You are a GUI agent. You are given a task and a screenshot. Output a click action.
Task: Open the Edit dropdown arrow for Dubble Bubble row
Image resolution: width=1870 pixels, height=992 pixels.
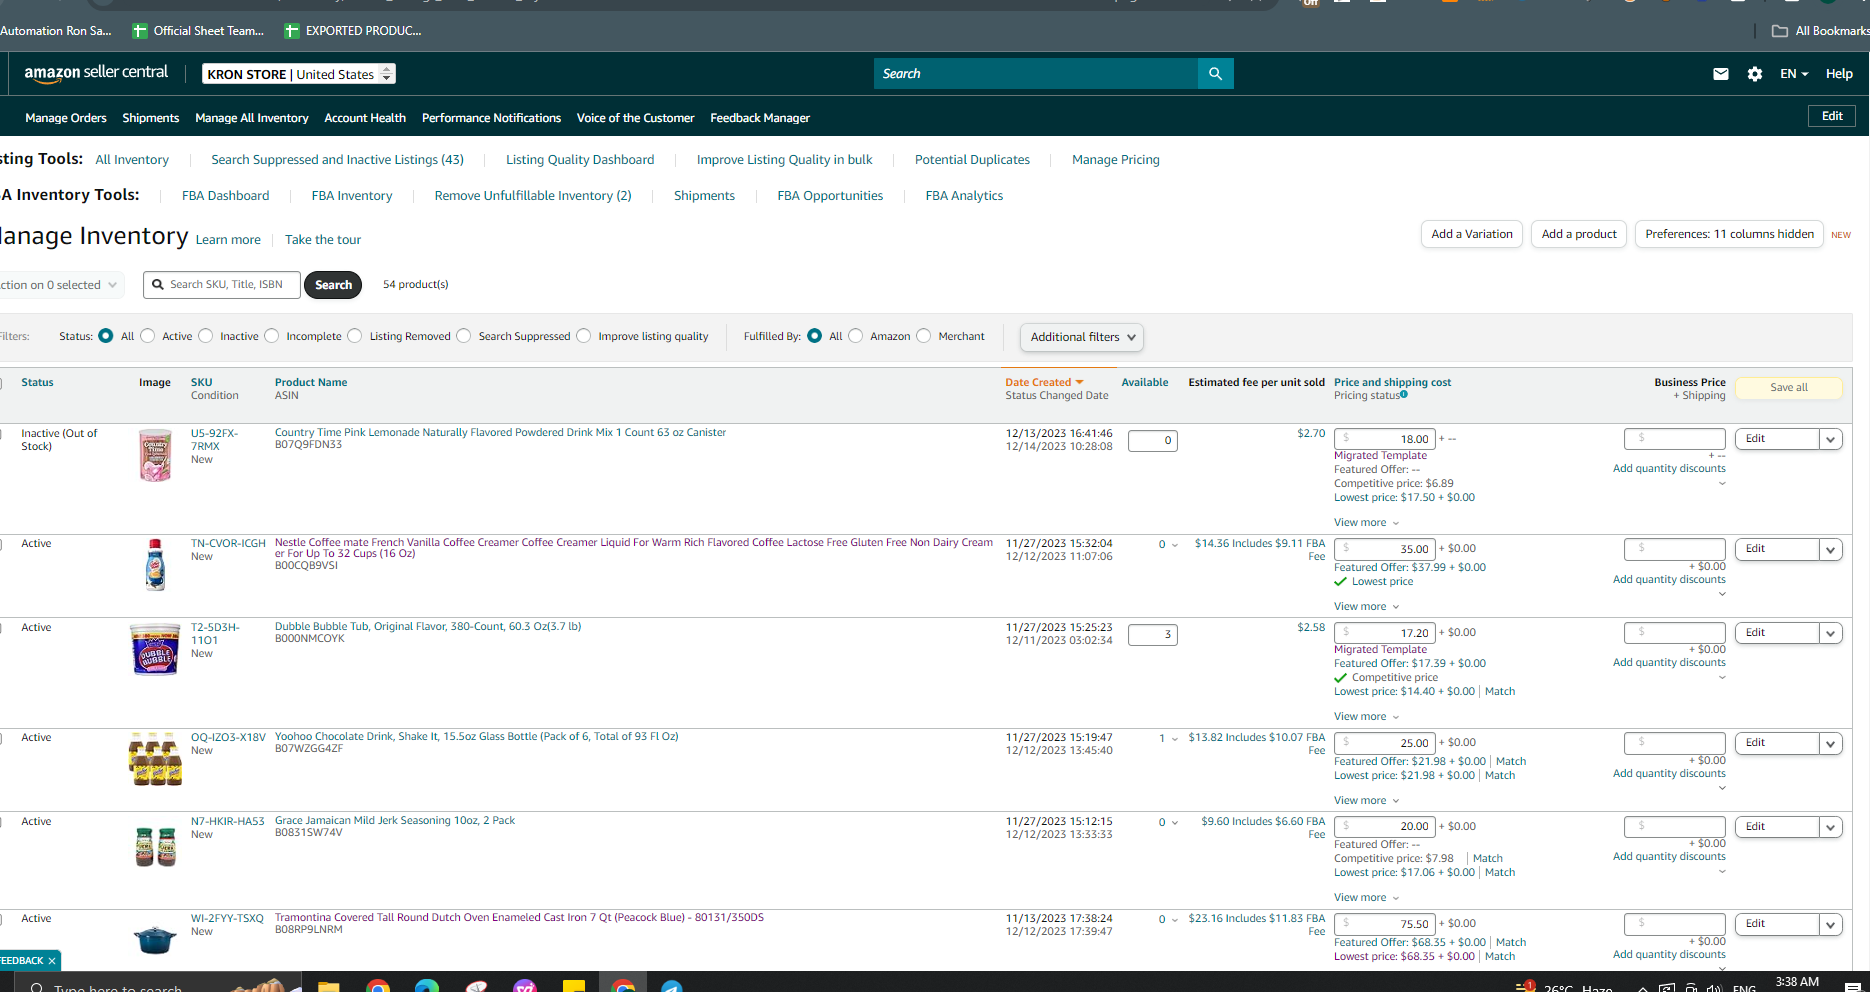click(1830, 633)
